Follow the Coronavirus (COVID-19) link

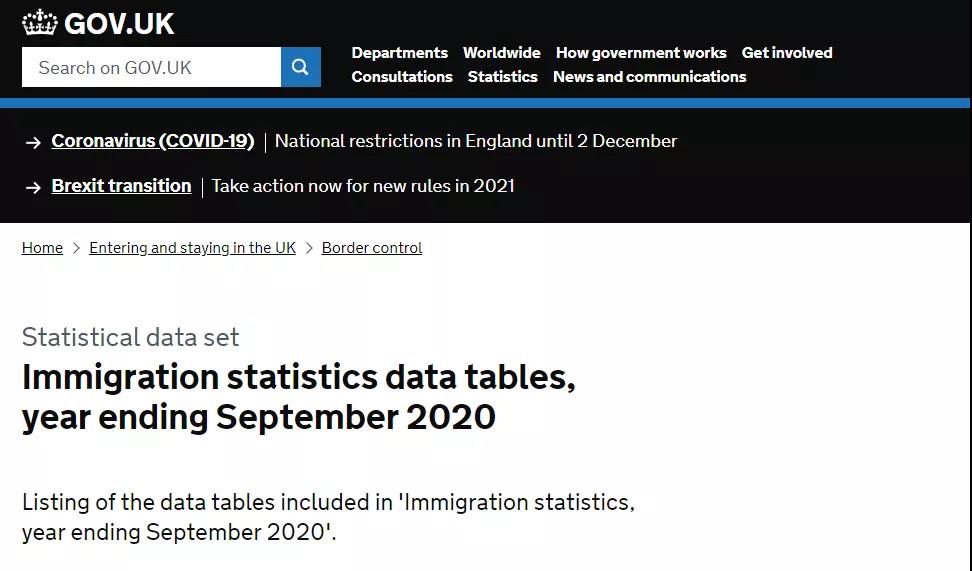152,141
